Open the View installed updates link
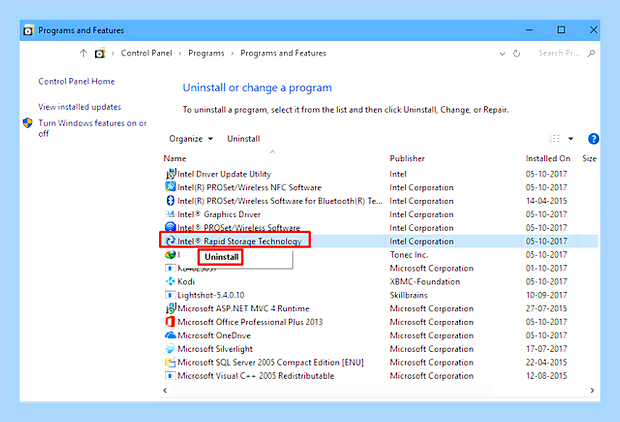 click(79, 107)
